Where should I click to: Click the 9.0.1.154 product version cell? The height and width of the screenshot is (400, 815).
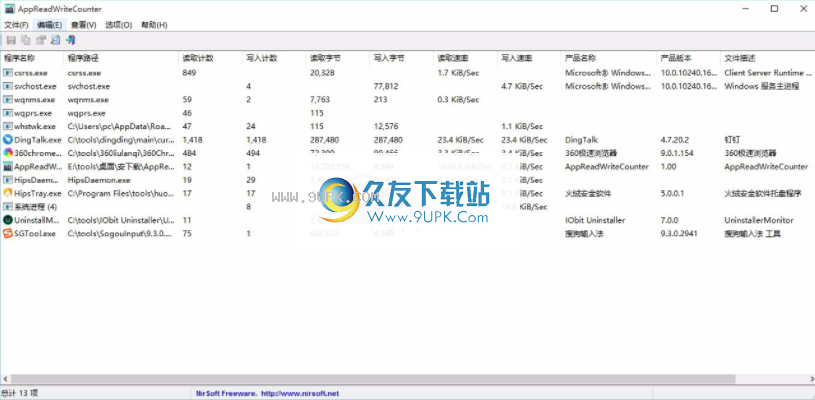679,153
